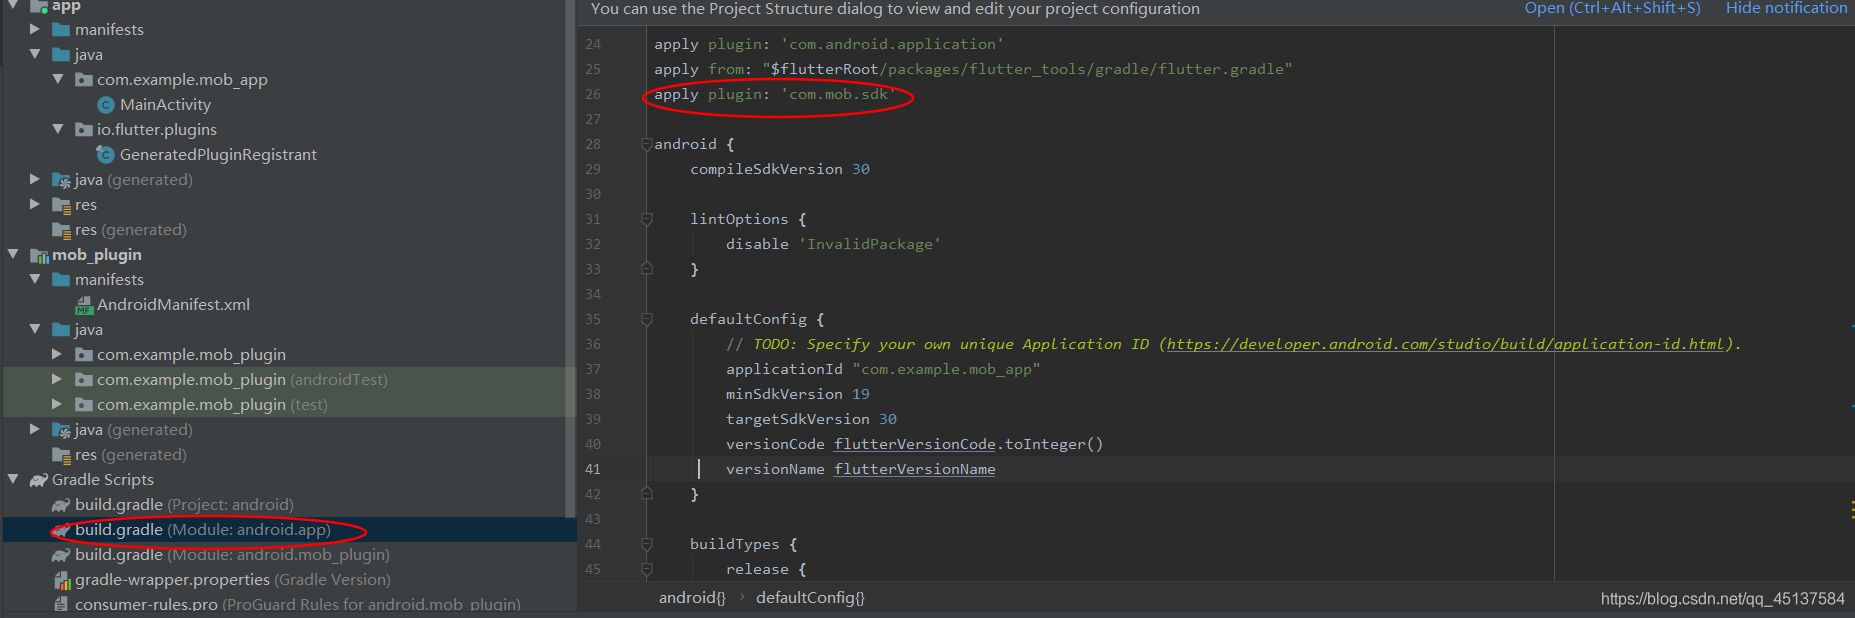This screenshot has width=1855, height=618.
Task: Click the AndroidManifest.xml file icon
Action: click(84, 305)
